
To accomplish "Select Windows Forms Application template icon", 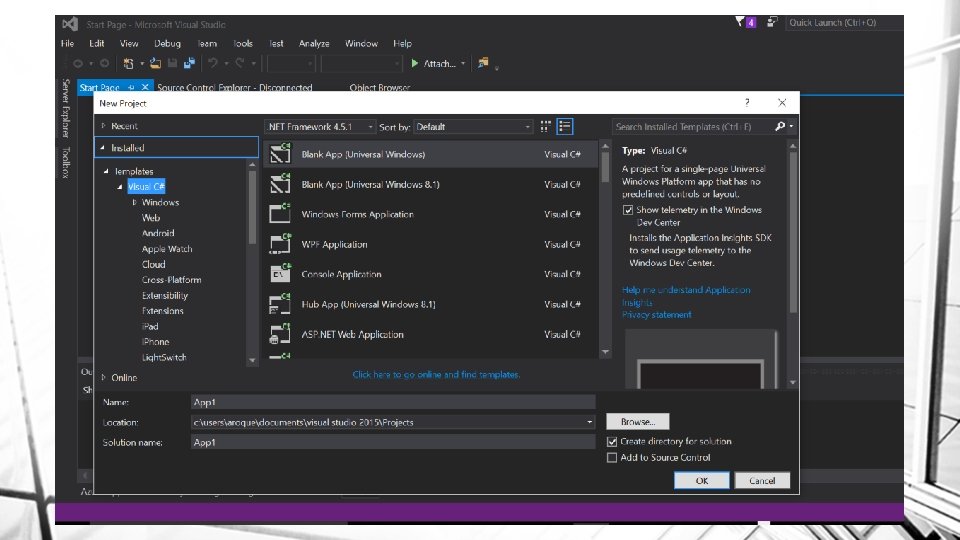I will tap(280, 214).
